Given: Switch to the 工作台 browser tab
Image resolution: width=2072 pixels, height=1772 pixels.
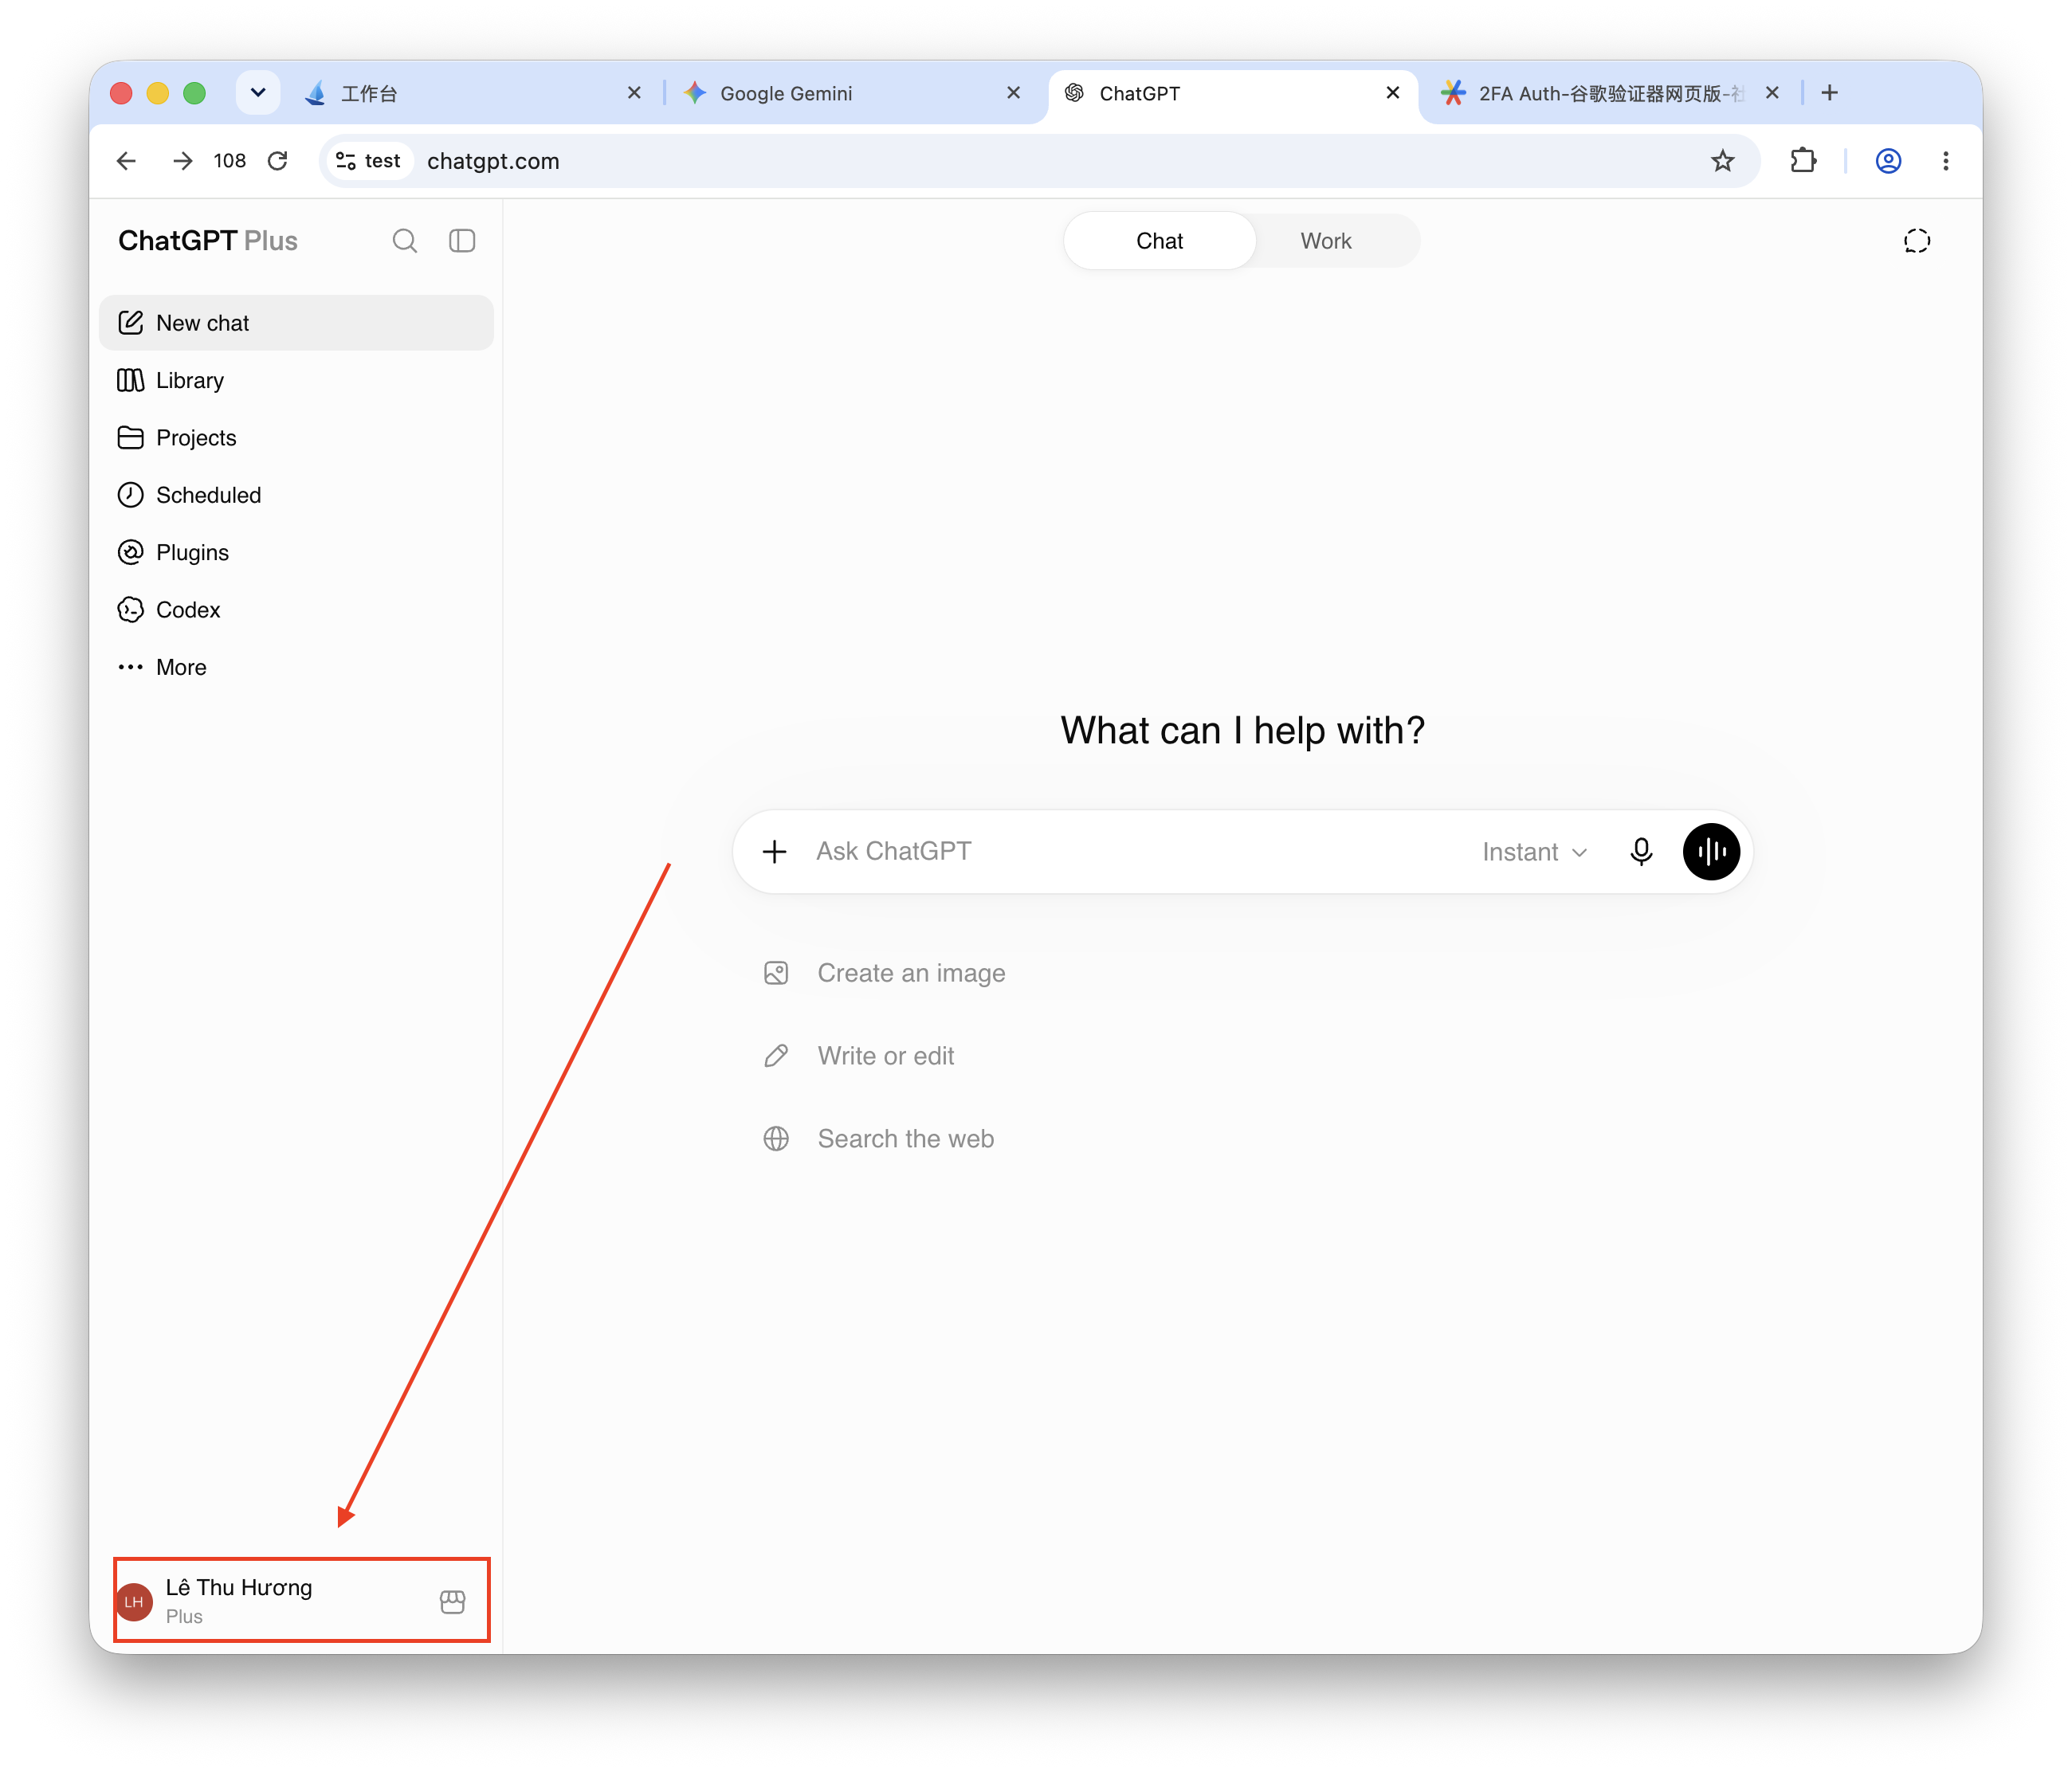Looking at the screenshot, I should [x=471, y=93].
